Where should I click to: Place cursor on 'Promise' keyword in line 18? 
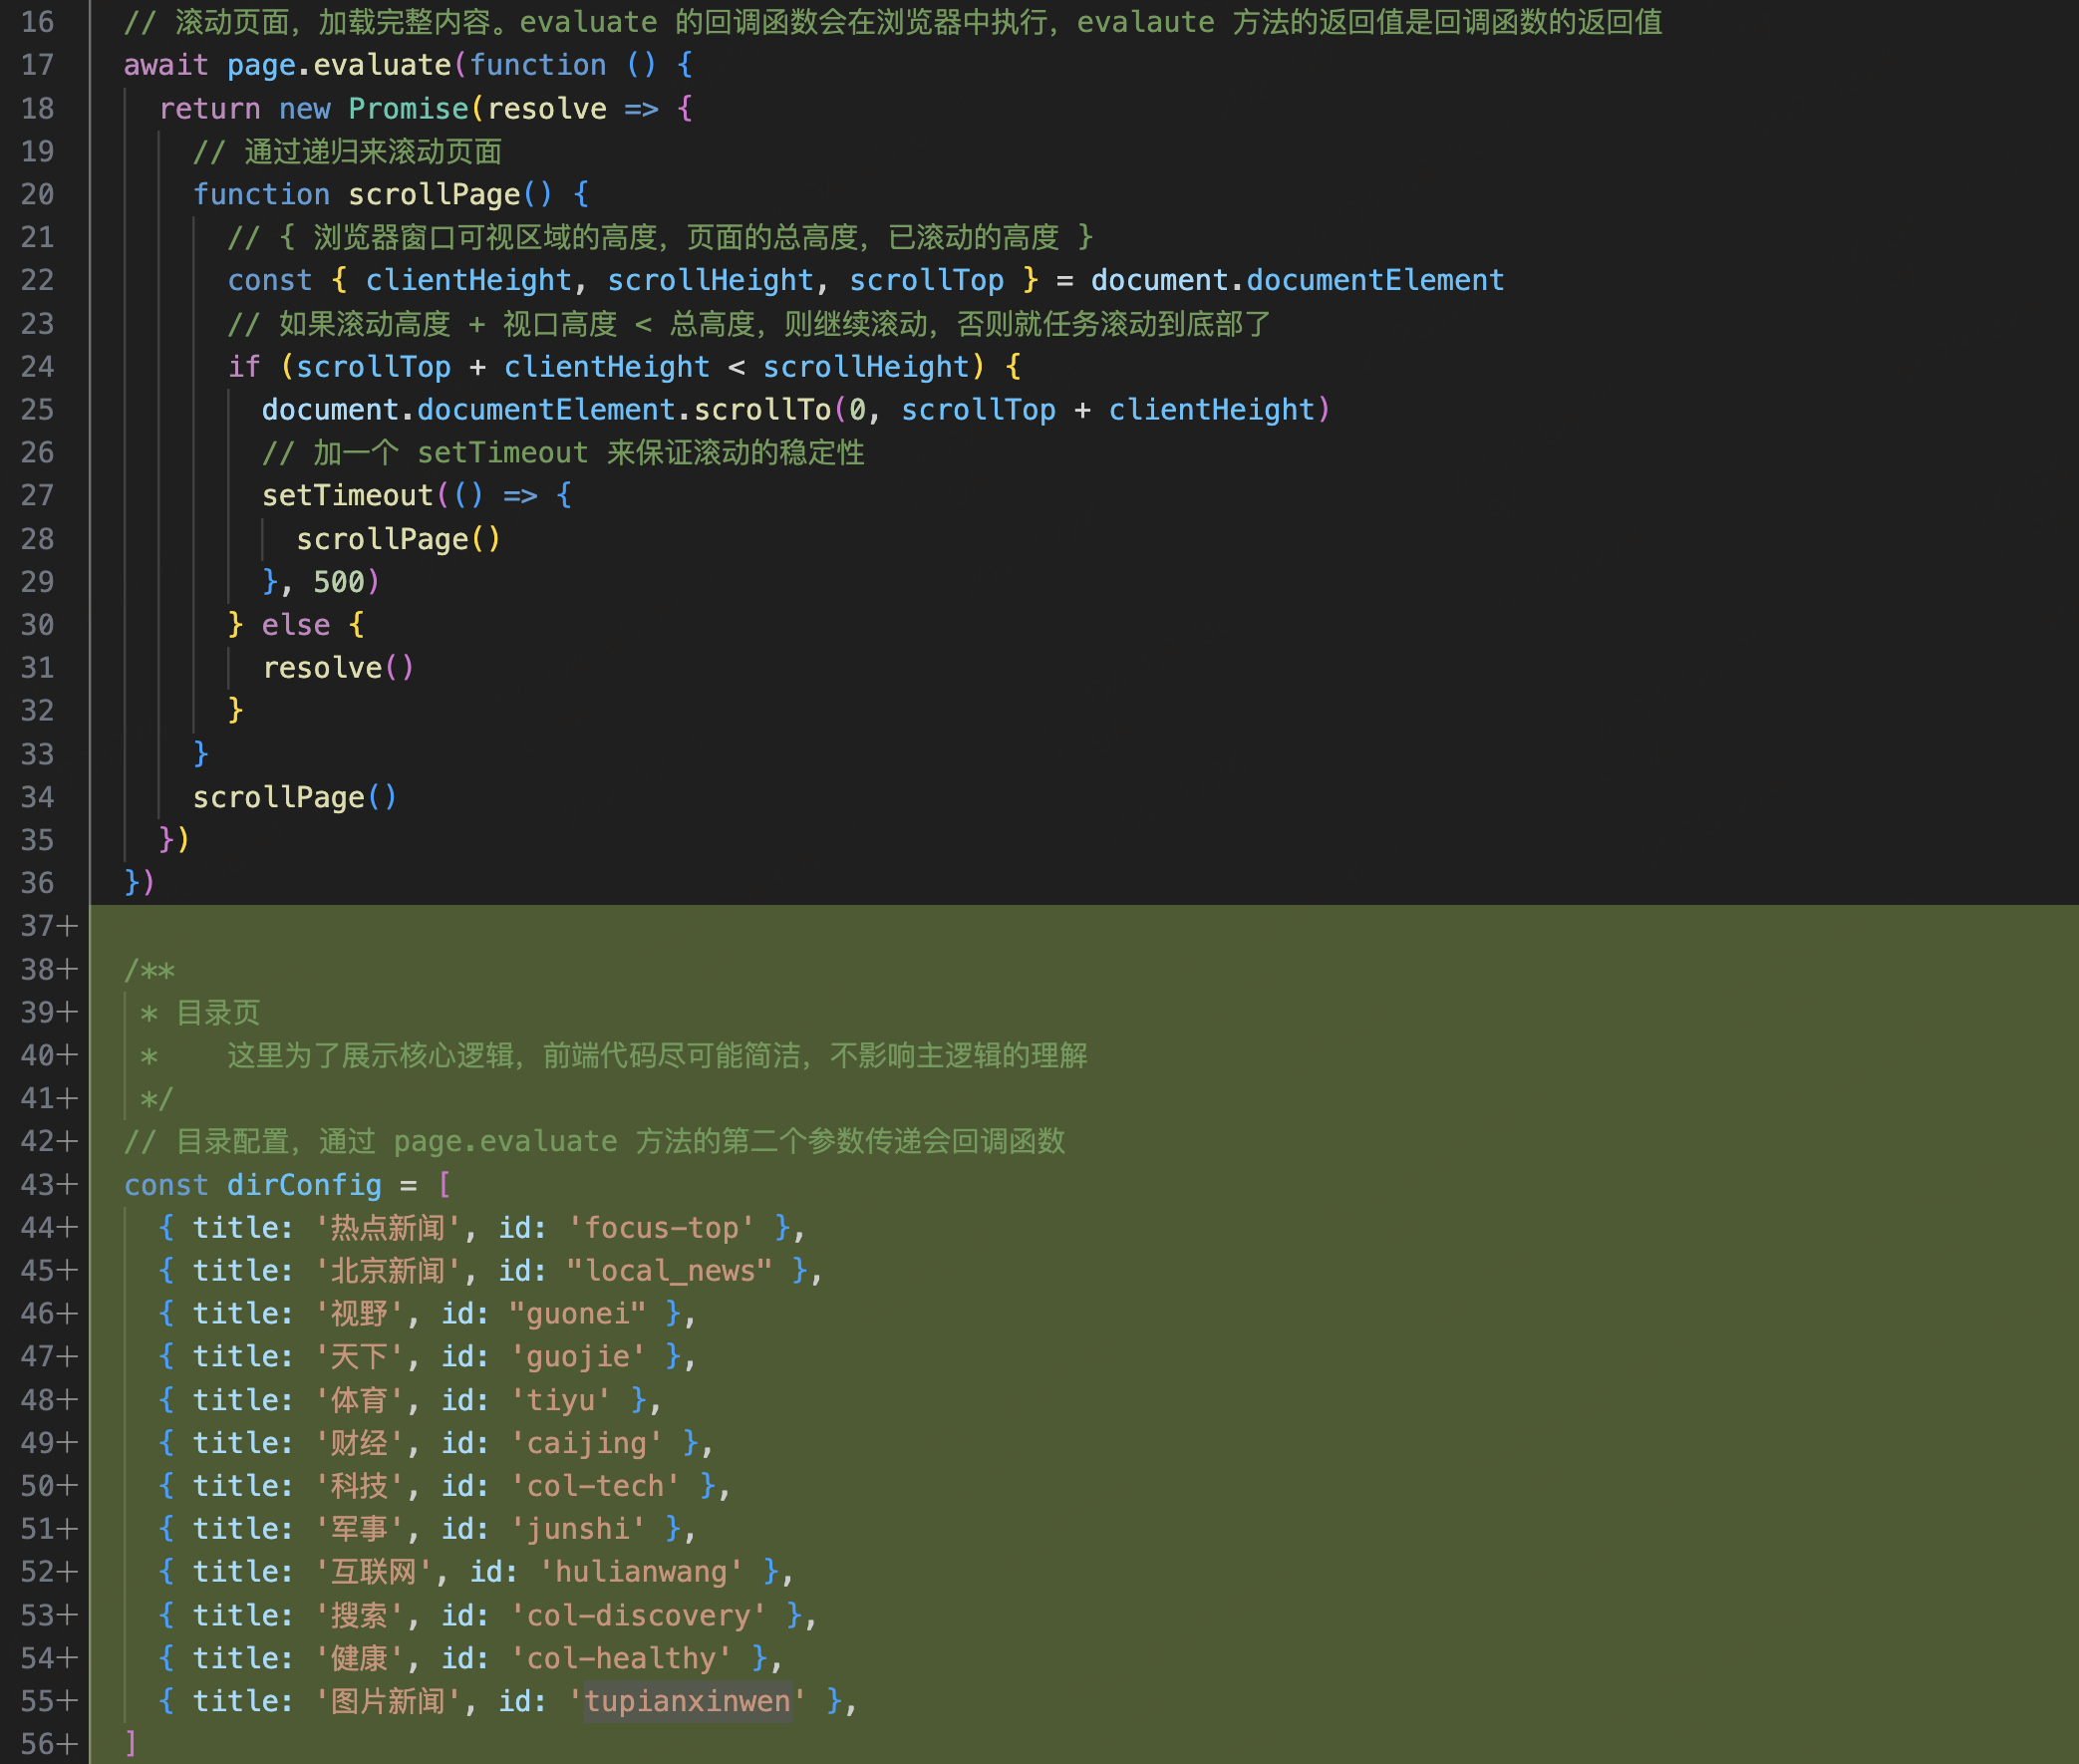408,108
